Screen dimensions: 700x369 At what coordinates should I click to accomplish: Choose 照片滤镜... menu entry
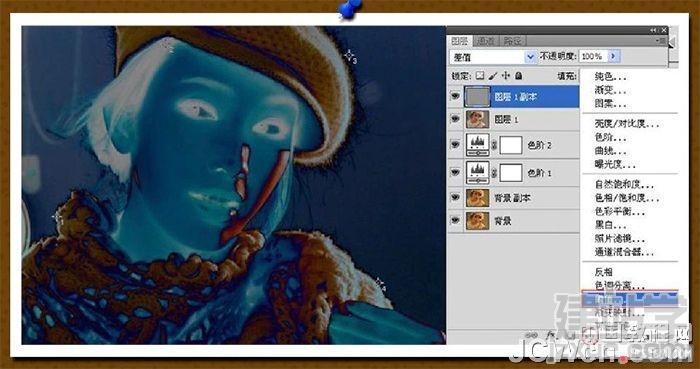coord(620,239)
